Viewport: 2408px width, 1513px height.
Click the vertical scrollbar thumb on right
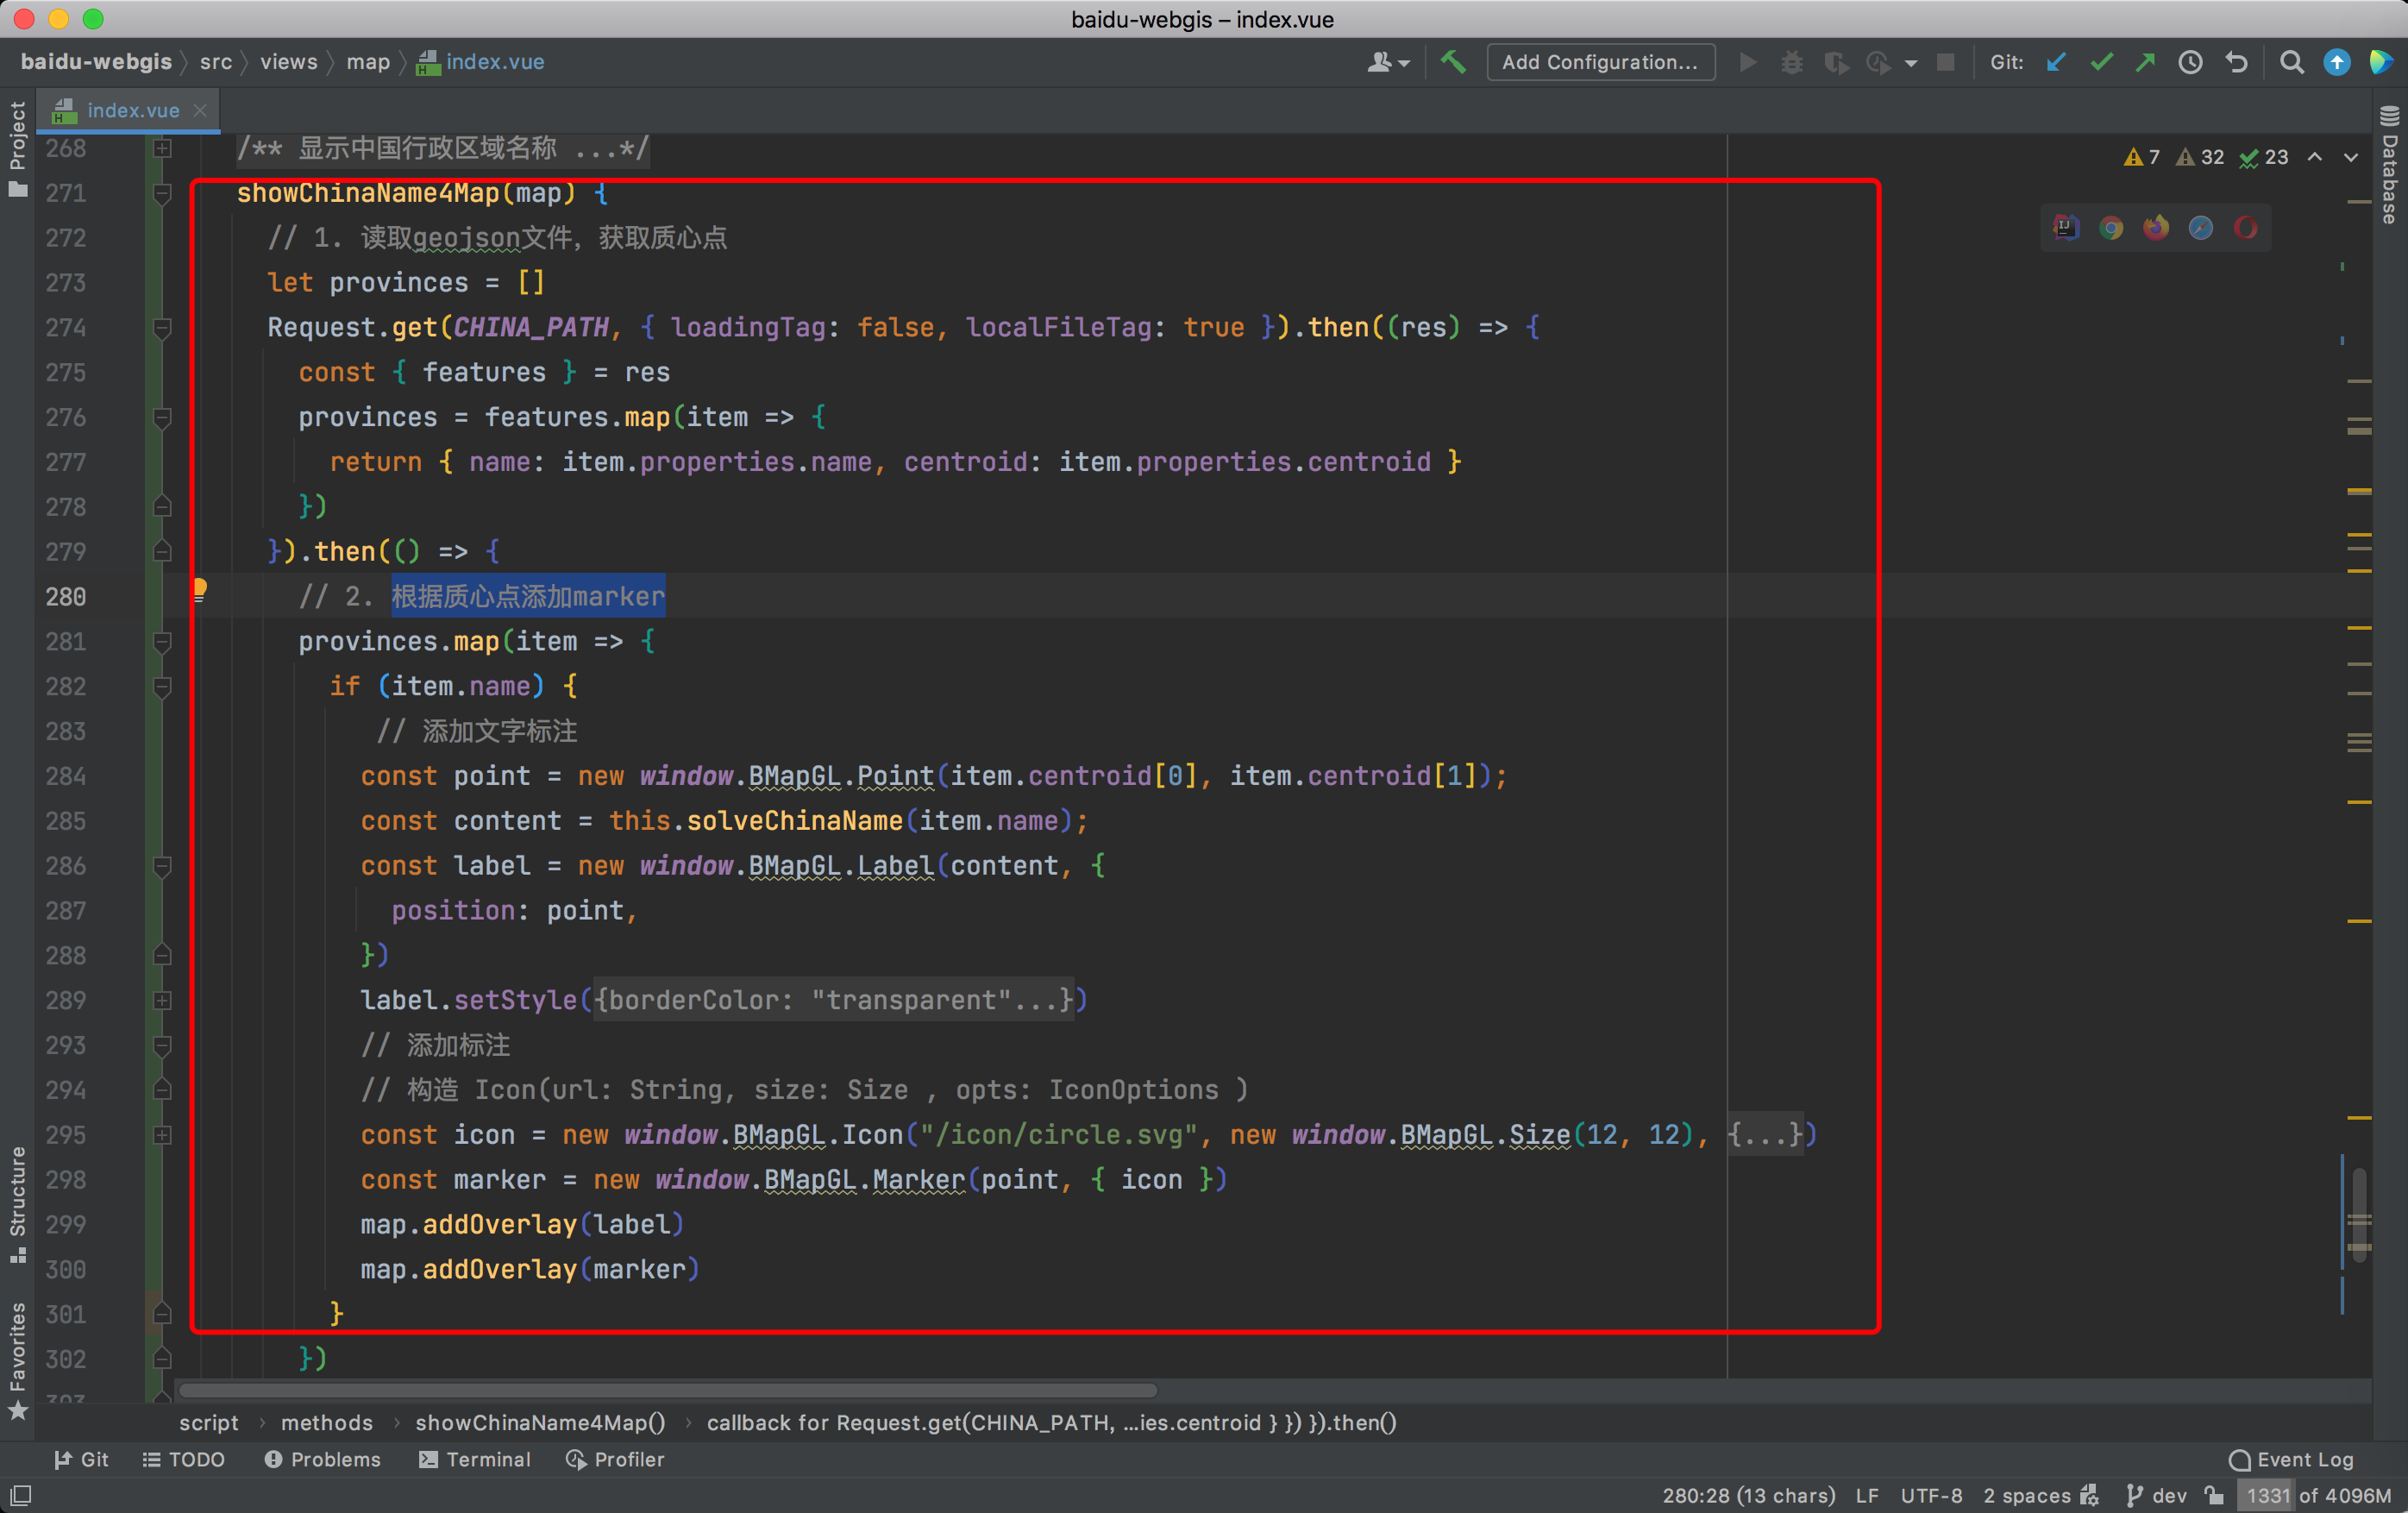pyautogui.click(x=2359, y=1215)
